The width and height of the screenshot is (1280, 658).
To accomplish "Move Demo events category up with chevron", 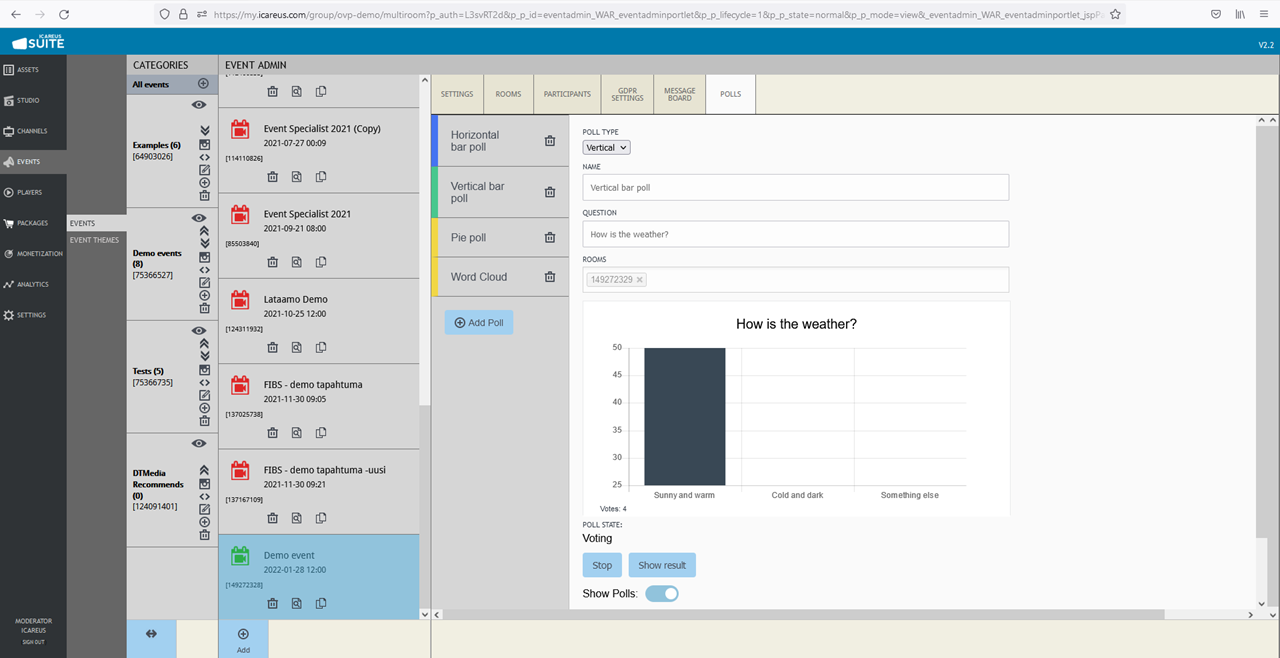I will point(204,231).
